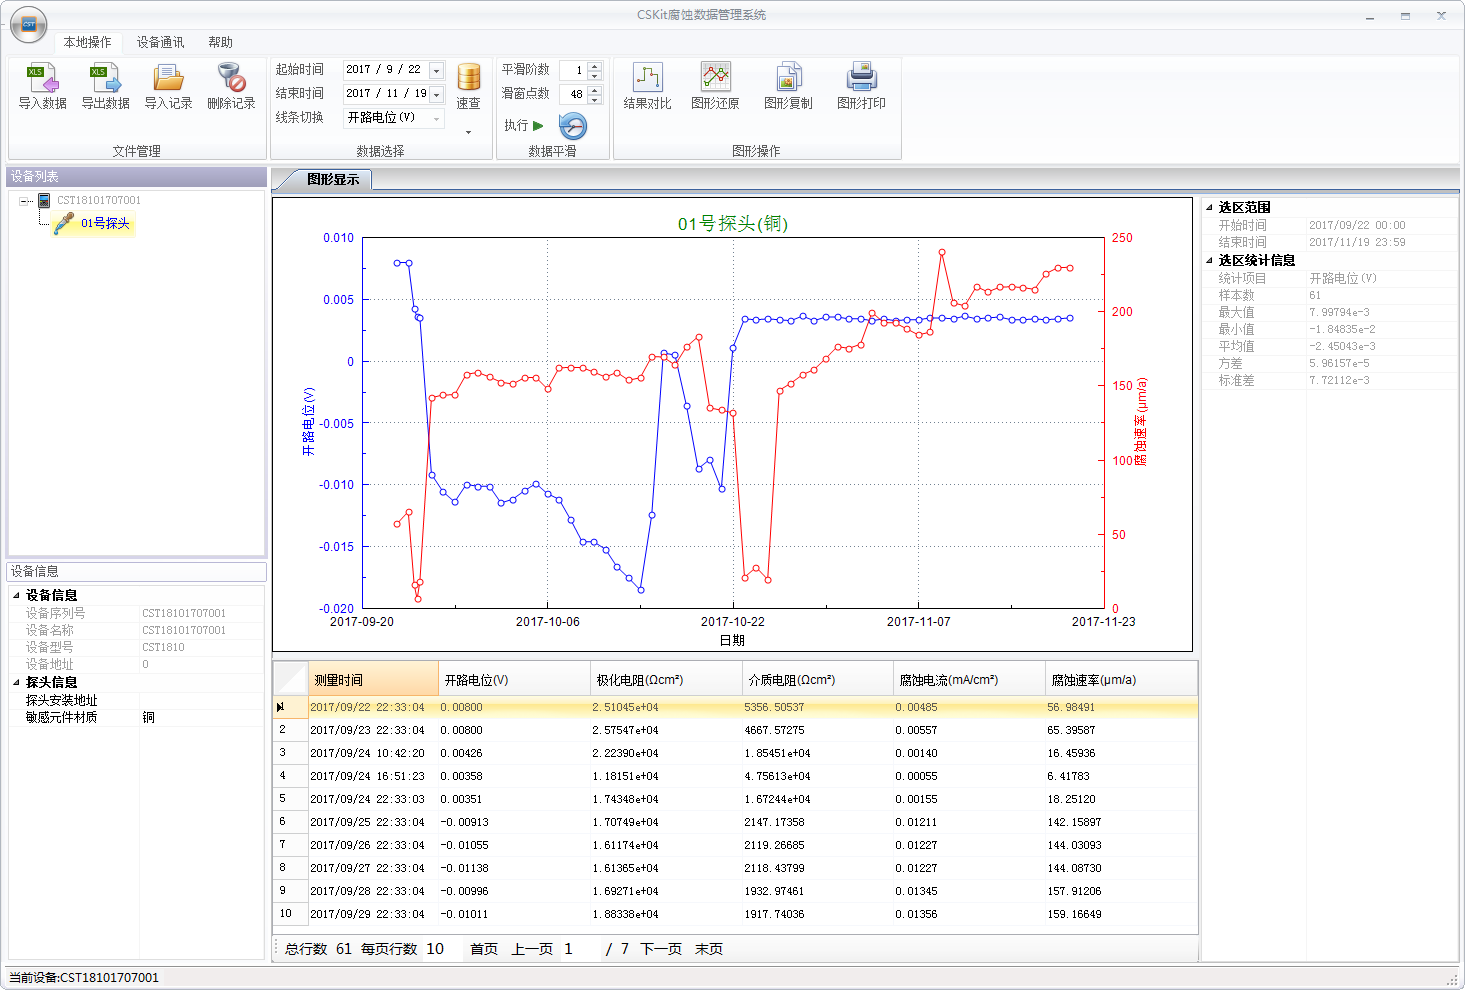The width and height of the screenshot is (1465, 990).
Task: Go to 首页 first page
Action: [484, 949]
